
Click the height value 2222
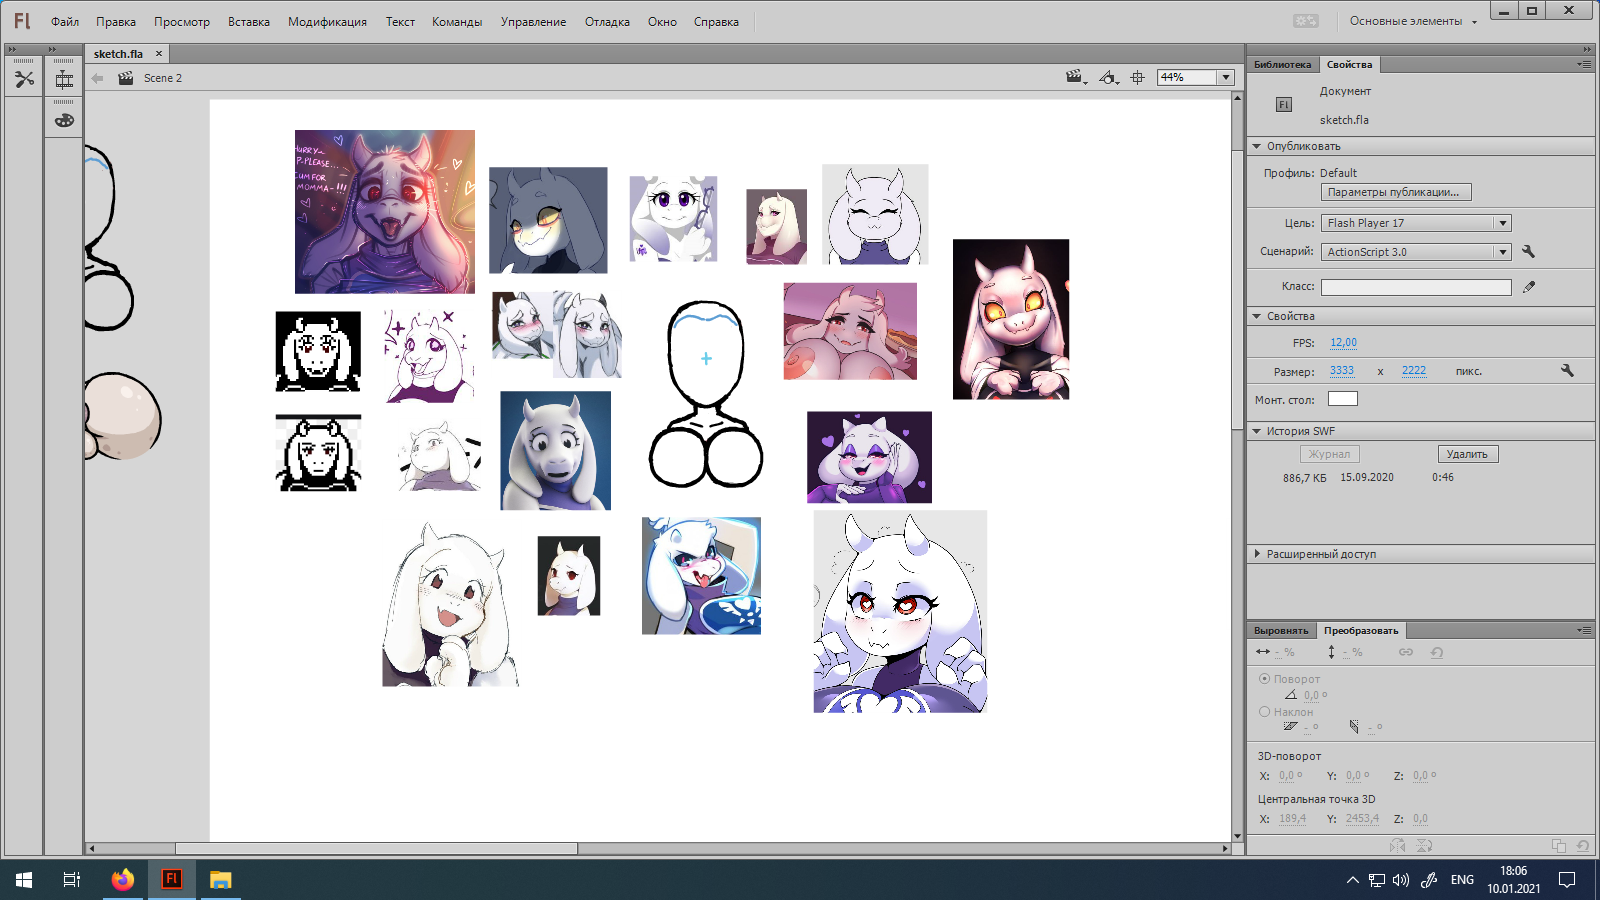pyautogui.click(x=1413, y=371)
